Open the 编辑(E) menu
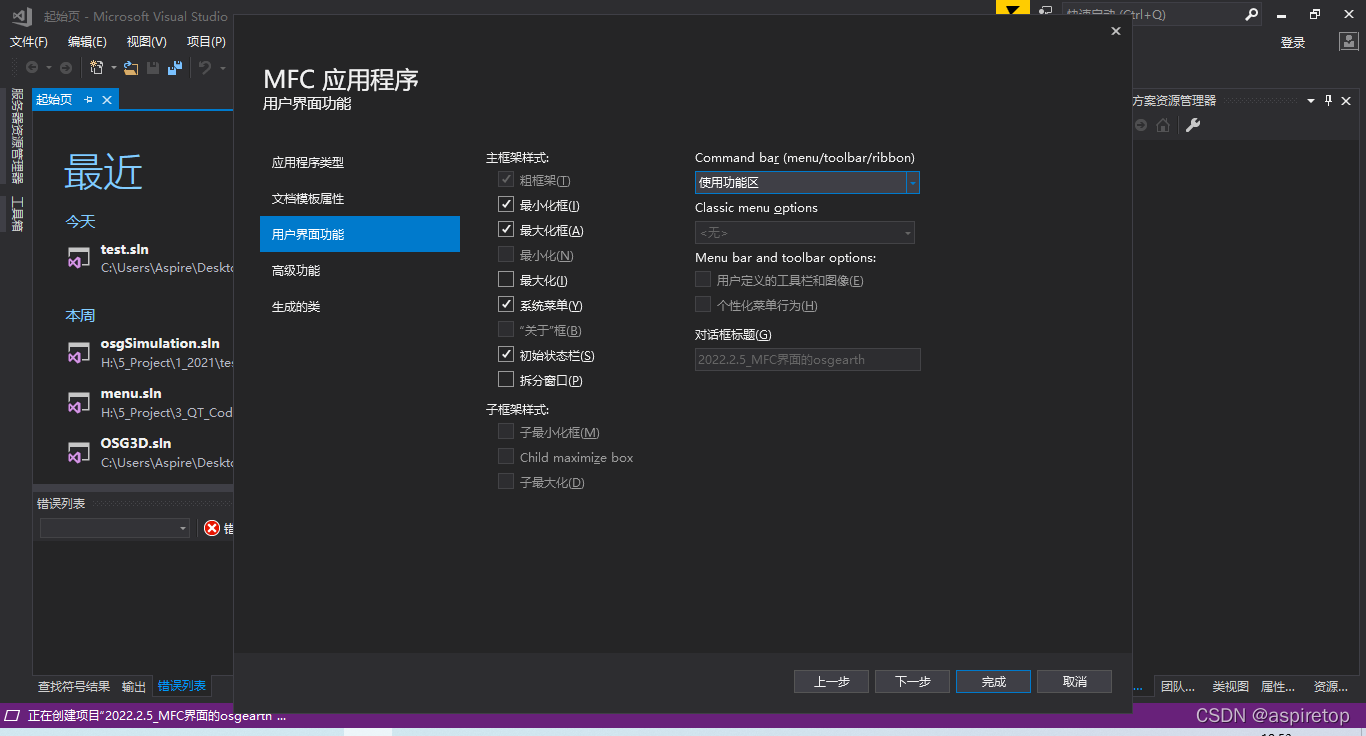This screenshot has width=1366, height=736. tap(87, 41)
